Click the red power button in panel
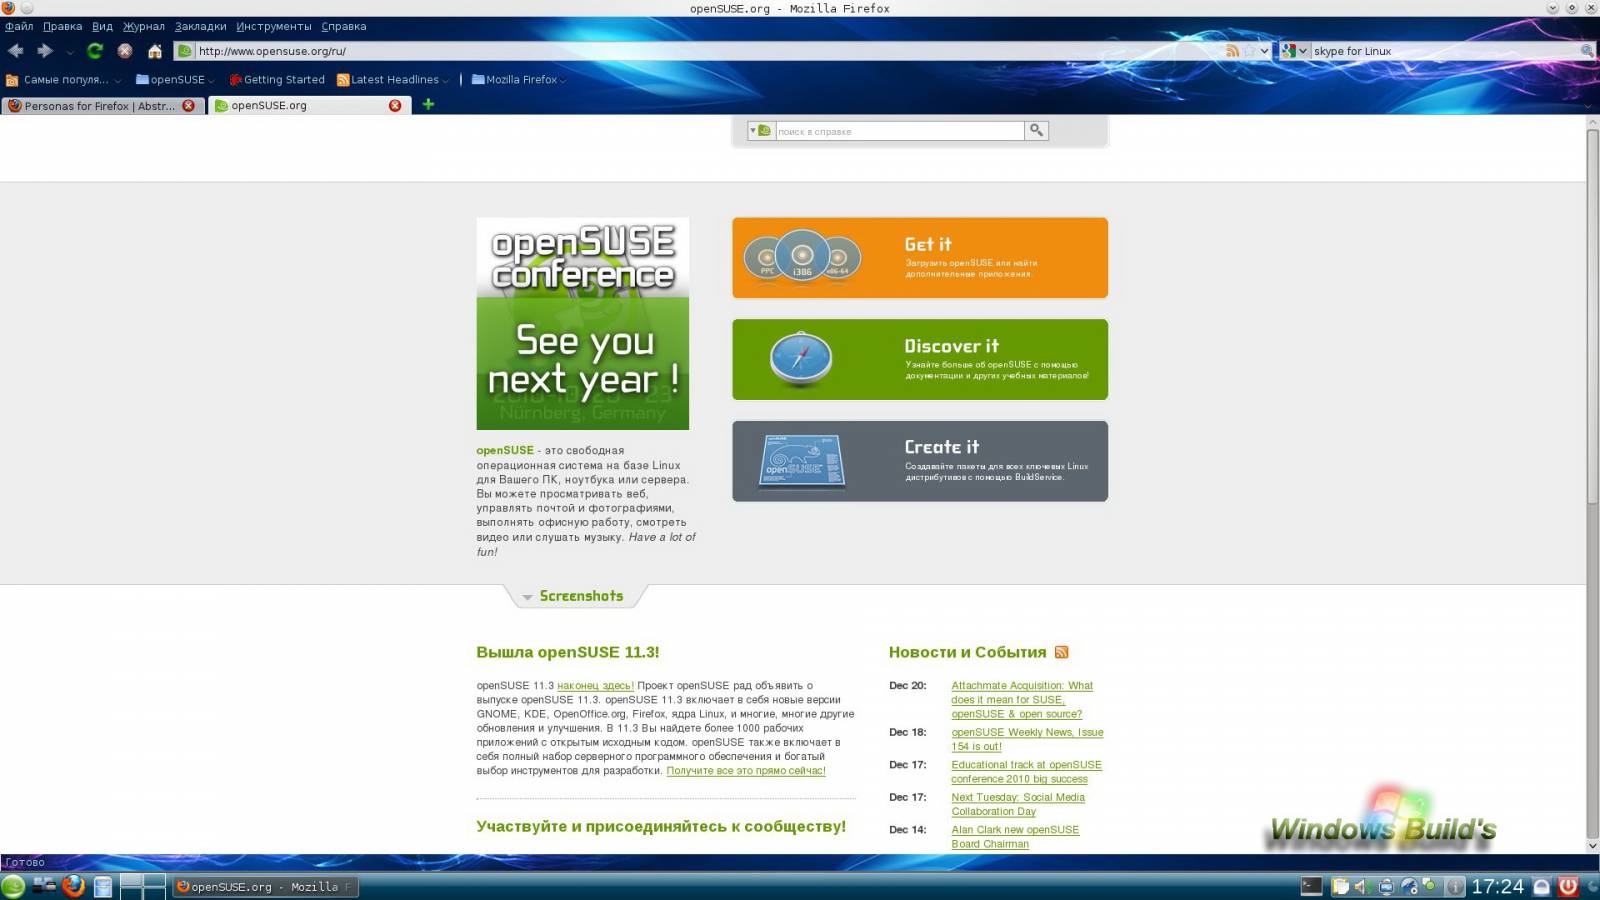The height and width of the screenshot is (900, 1600). click(1568, 886)
